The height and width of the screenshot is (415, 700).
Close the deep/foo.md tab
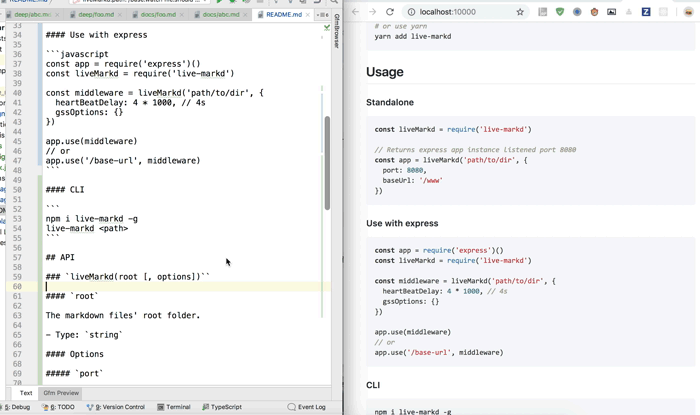[x=120, y=15]
